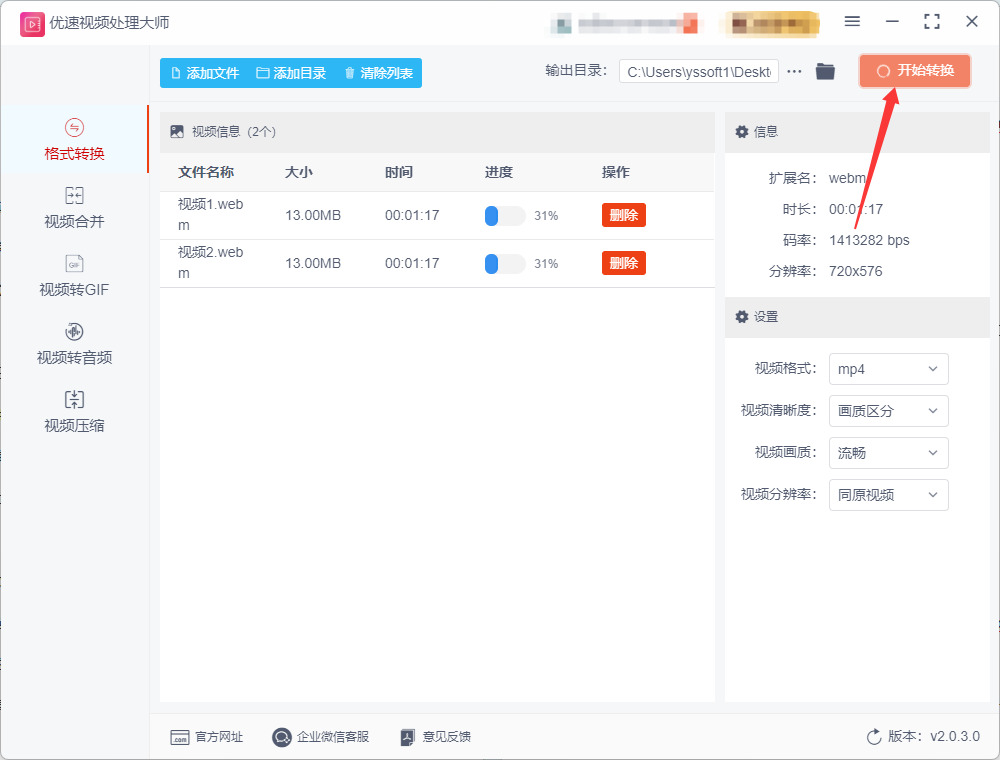Expand the 视频格式 mp4 dropdown

(x=888, y=369)
